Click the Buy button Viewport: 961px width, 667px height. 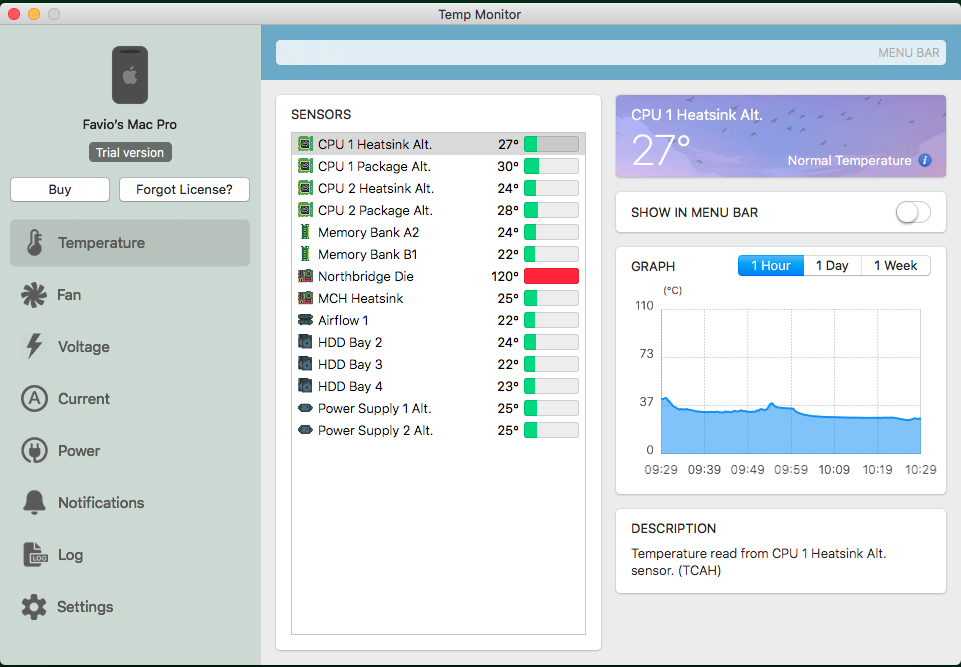(60, 189)
